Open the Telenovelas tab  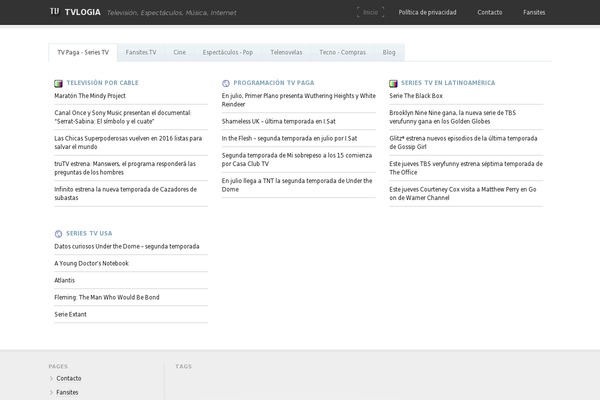286,51
